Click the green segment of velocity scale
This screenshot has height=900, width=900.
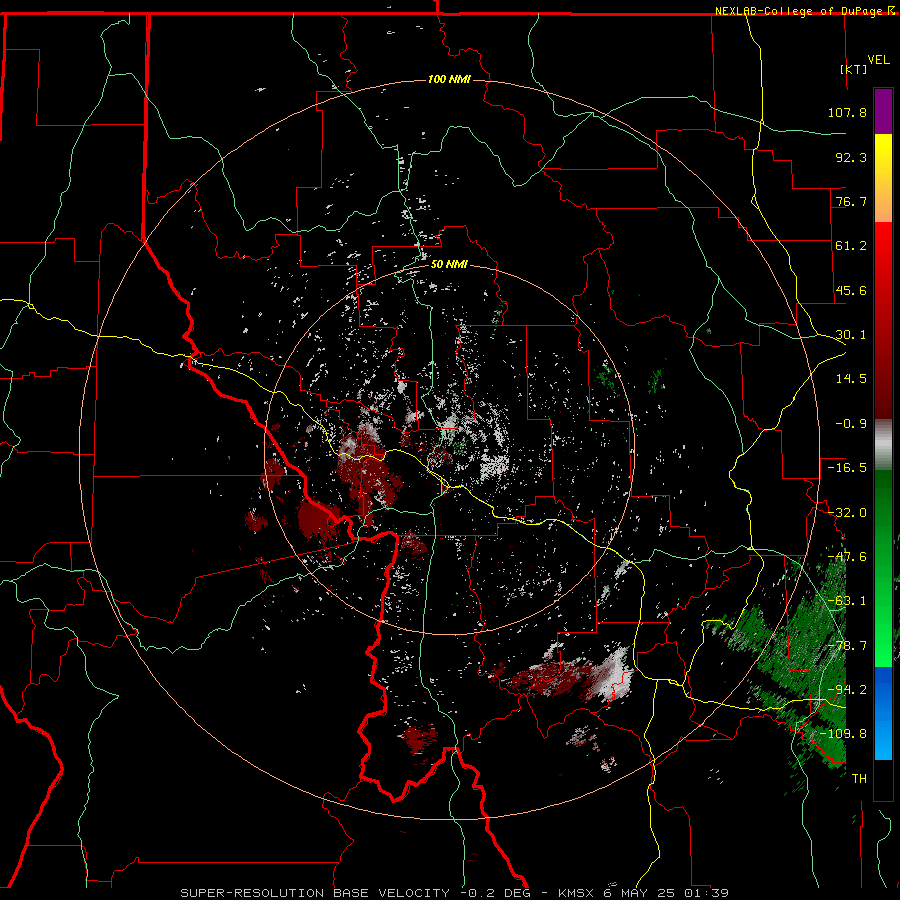(883, 568)
